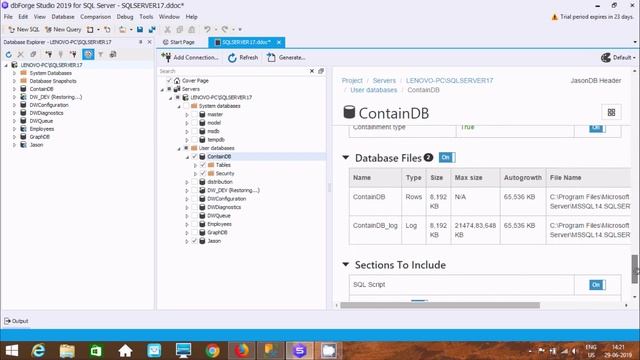
Task: Switch to the Start Page tab
Action: click(x=179, y=42)
